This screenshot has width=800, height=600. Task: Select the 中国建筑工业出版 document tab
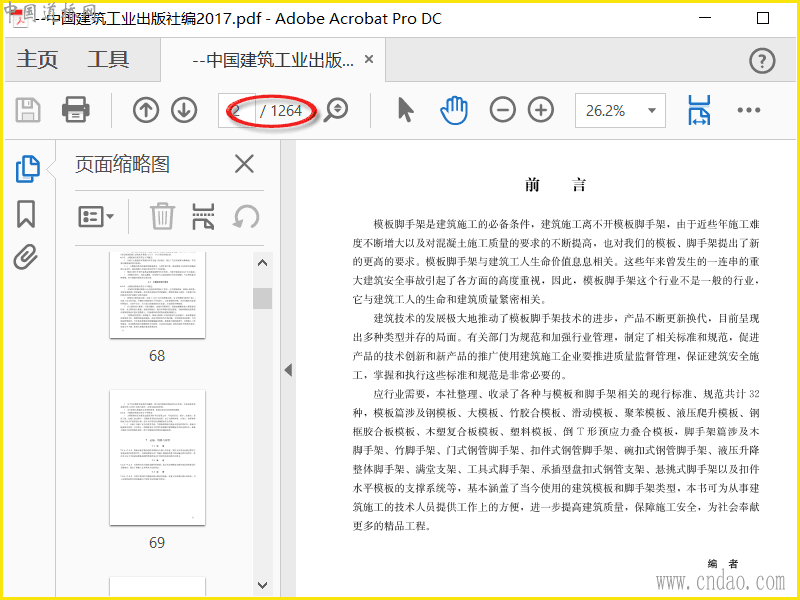pos(273,60)
